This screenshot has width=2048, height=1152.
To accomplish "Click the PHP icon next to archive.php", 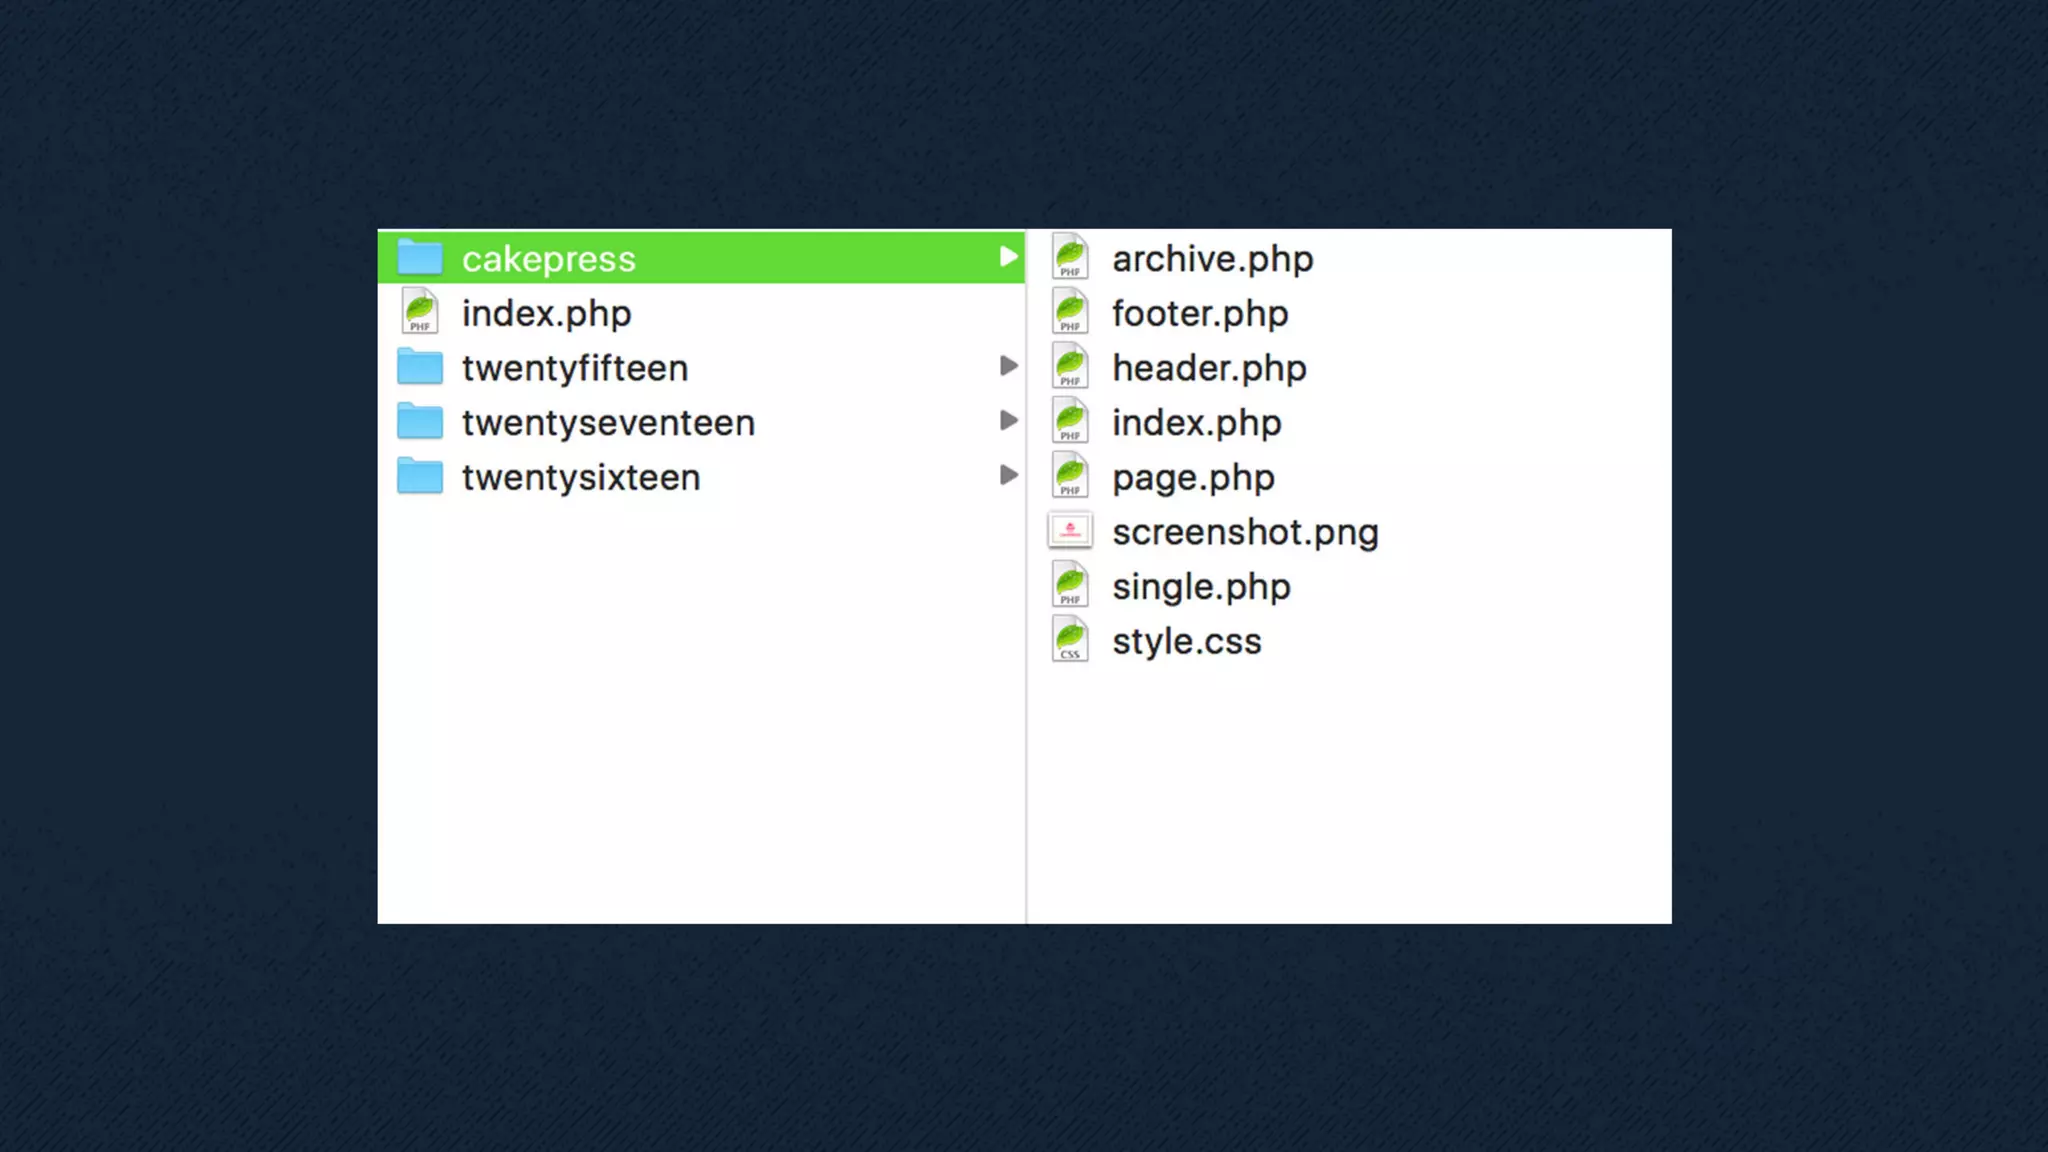I will pyautogui.click(x=1070, y=258).
